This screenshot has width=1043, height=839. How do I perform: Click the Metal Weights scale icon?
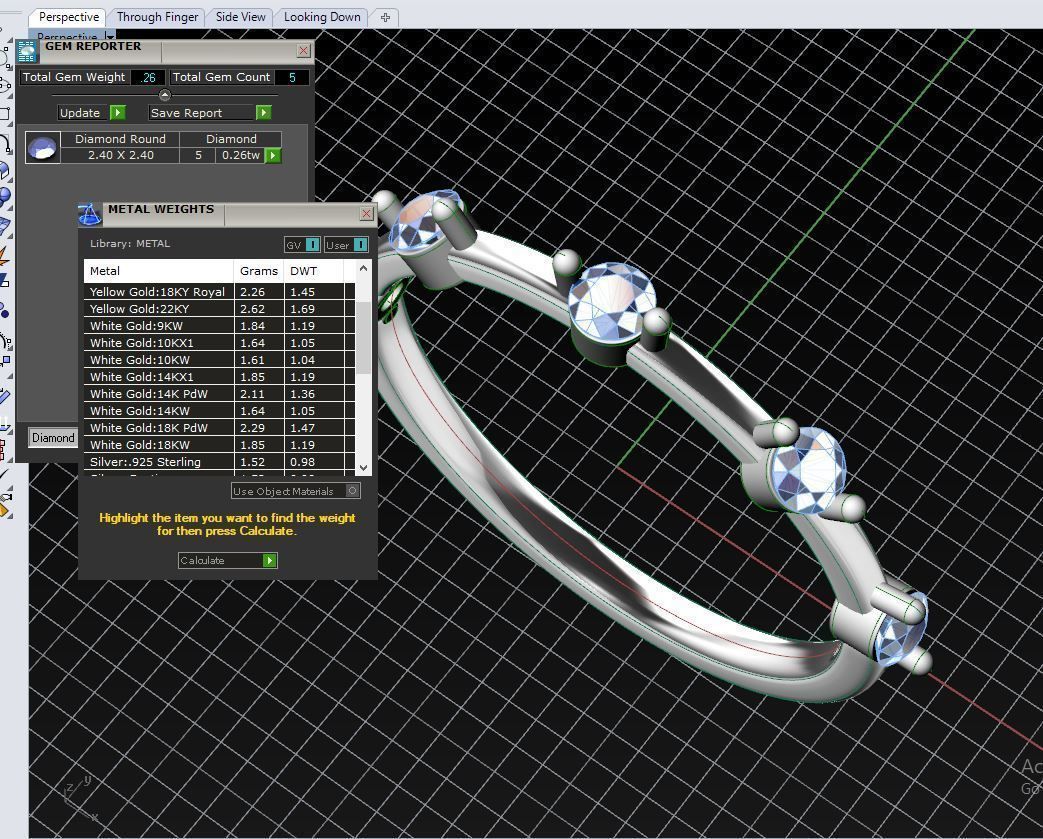89,214
